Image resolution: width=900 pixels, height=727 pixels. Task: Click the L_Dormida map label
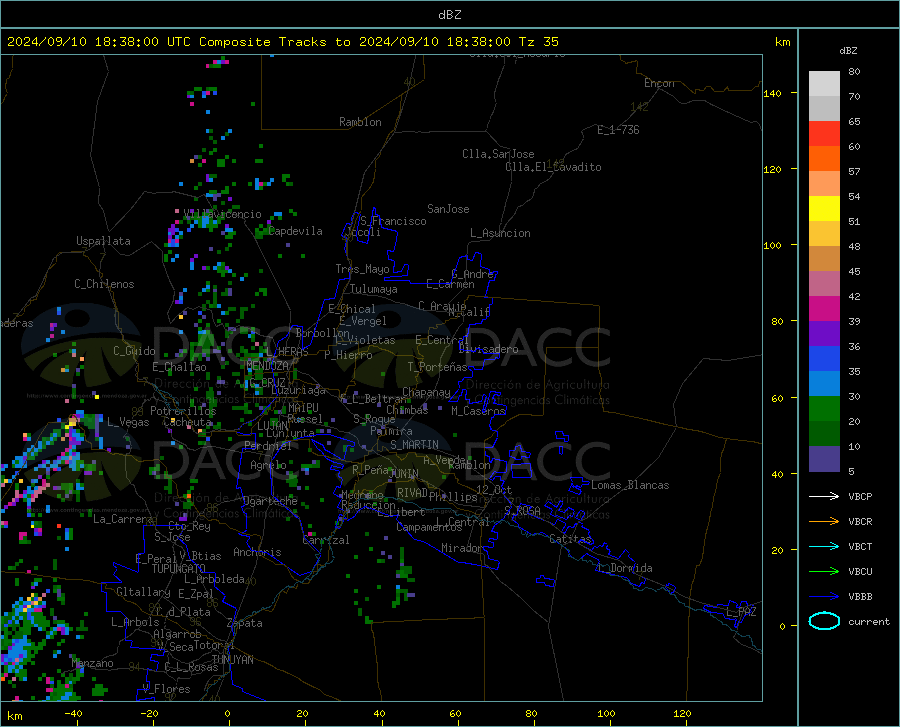pos(624,568)
